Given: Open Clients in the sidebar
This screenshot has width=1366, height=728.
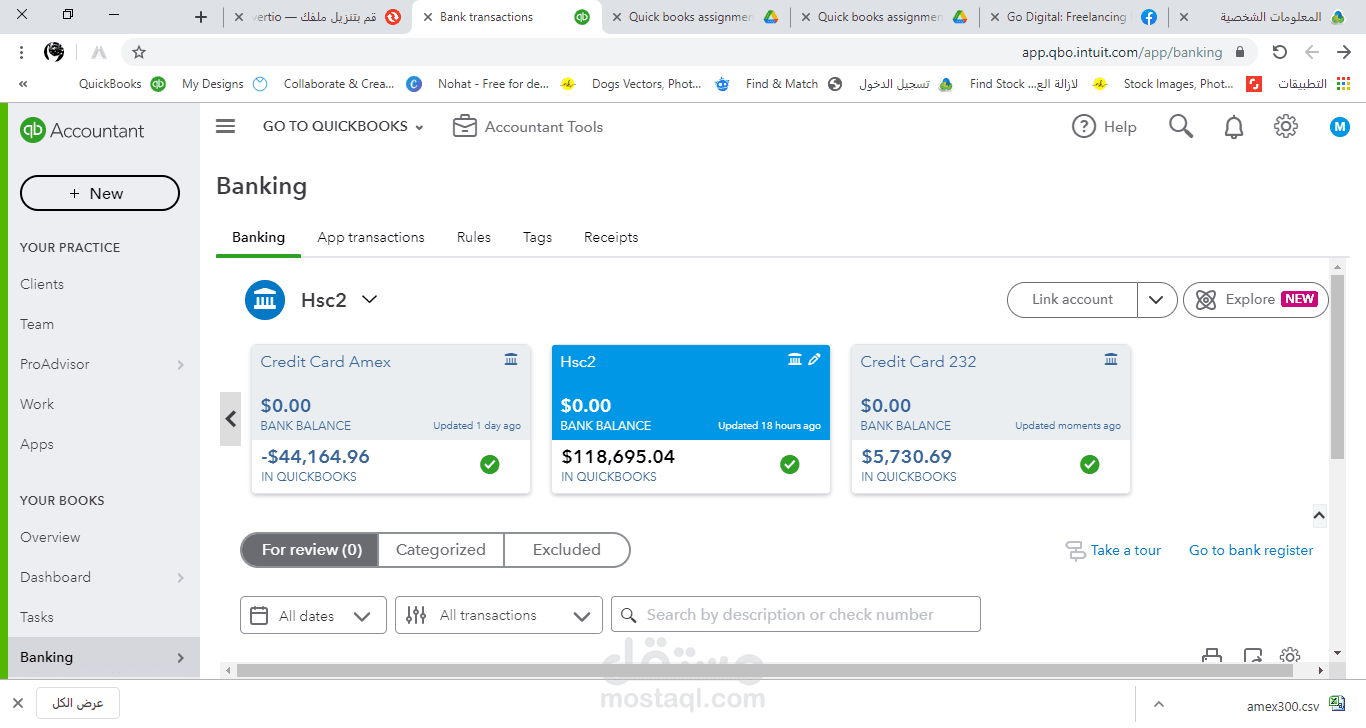Looking at the screenshot, I should tap(42, 285).
